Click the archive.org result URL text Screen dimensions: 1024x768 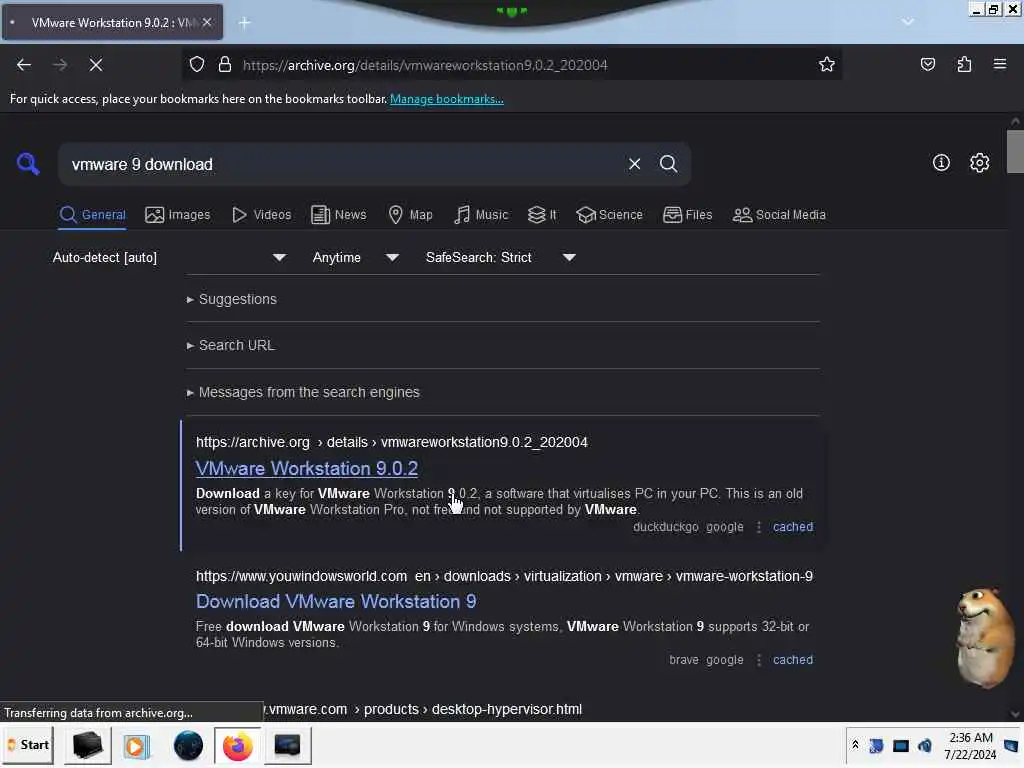(392, 443)
